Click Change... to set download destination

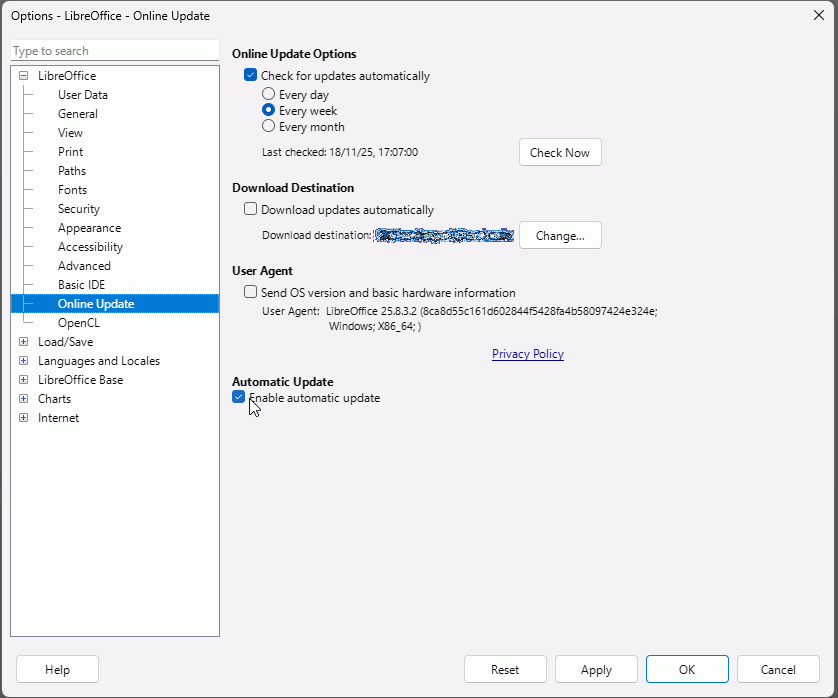(x=560, y=236)
